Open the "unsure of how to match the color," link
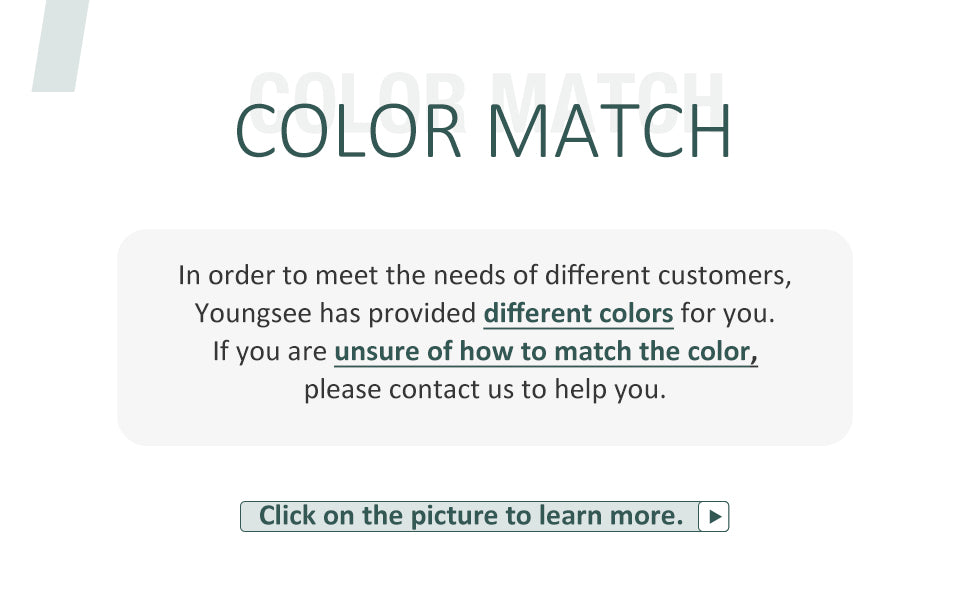Image resolution: width=970 pixels, height=600 pixels. point(546,352)
